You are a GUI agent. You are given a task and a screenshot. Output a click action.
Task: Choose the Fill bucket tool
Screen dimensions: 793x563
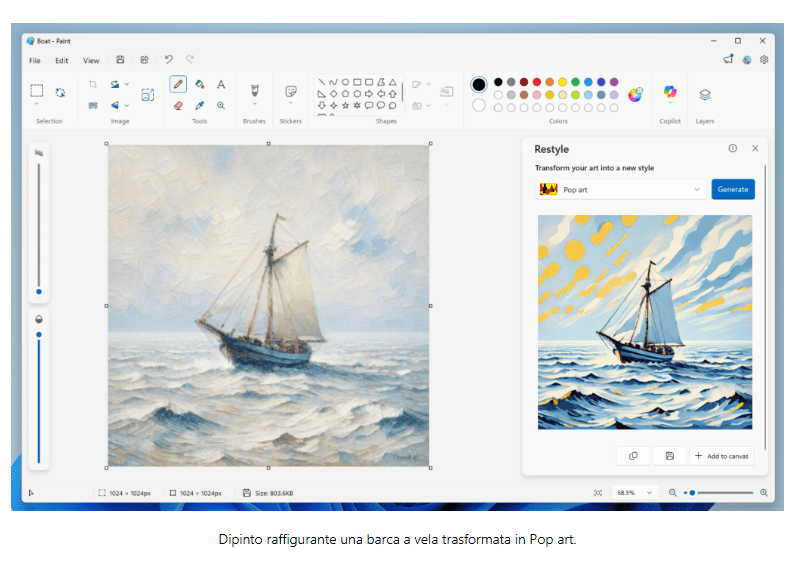pyautogui.click(x=200, y=84)
